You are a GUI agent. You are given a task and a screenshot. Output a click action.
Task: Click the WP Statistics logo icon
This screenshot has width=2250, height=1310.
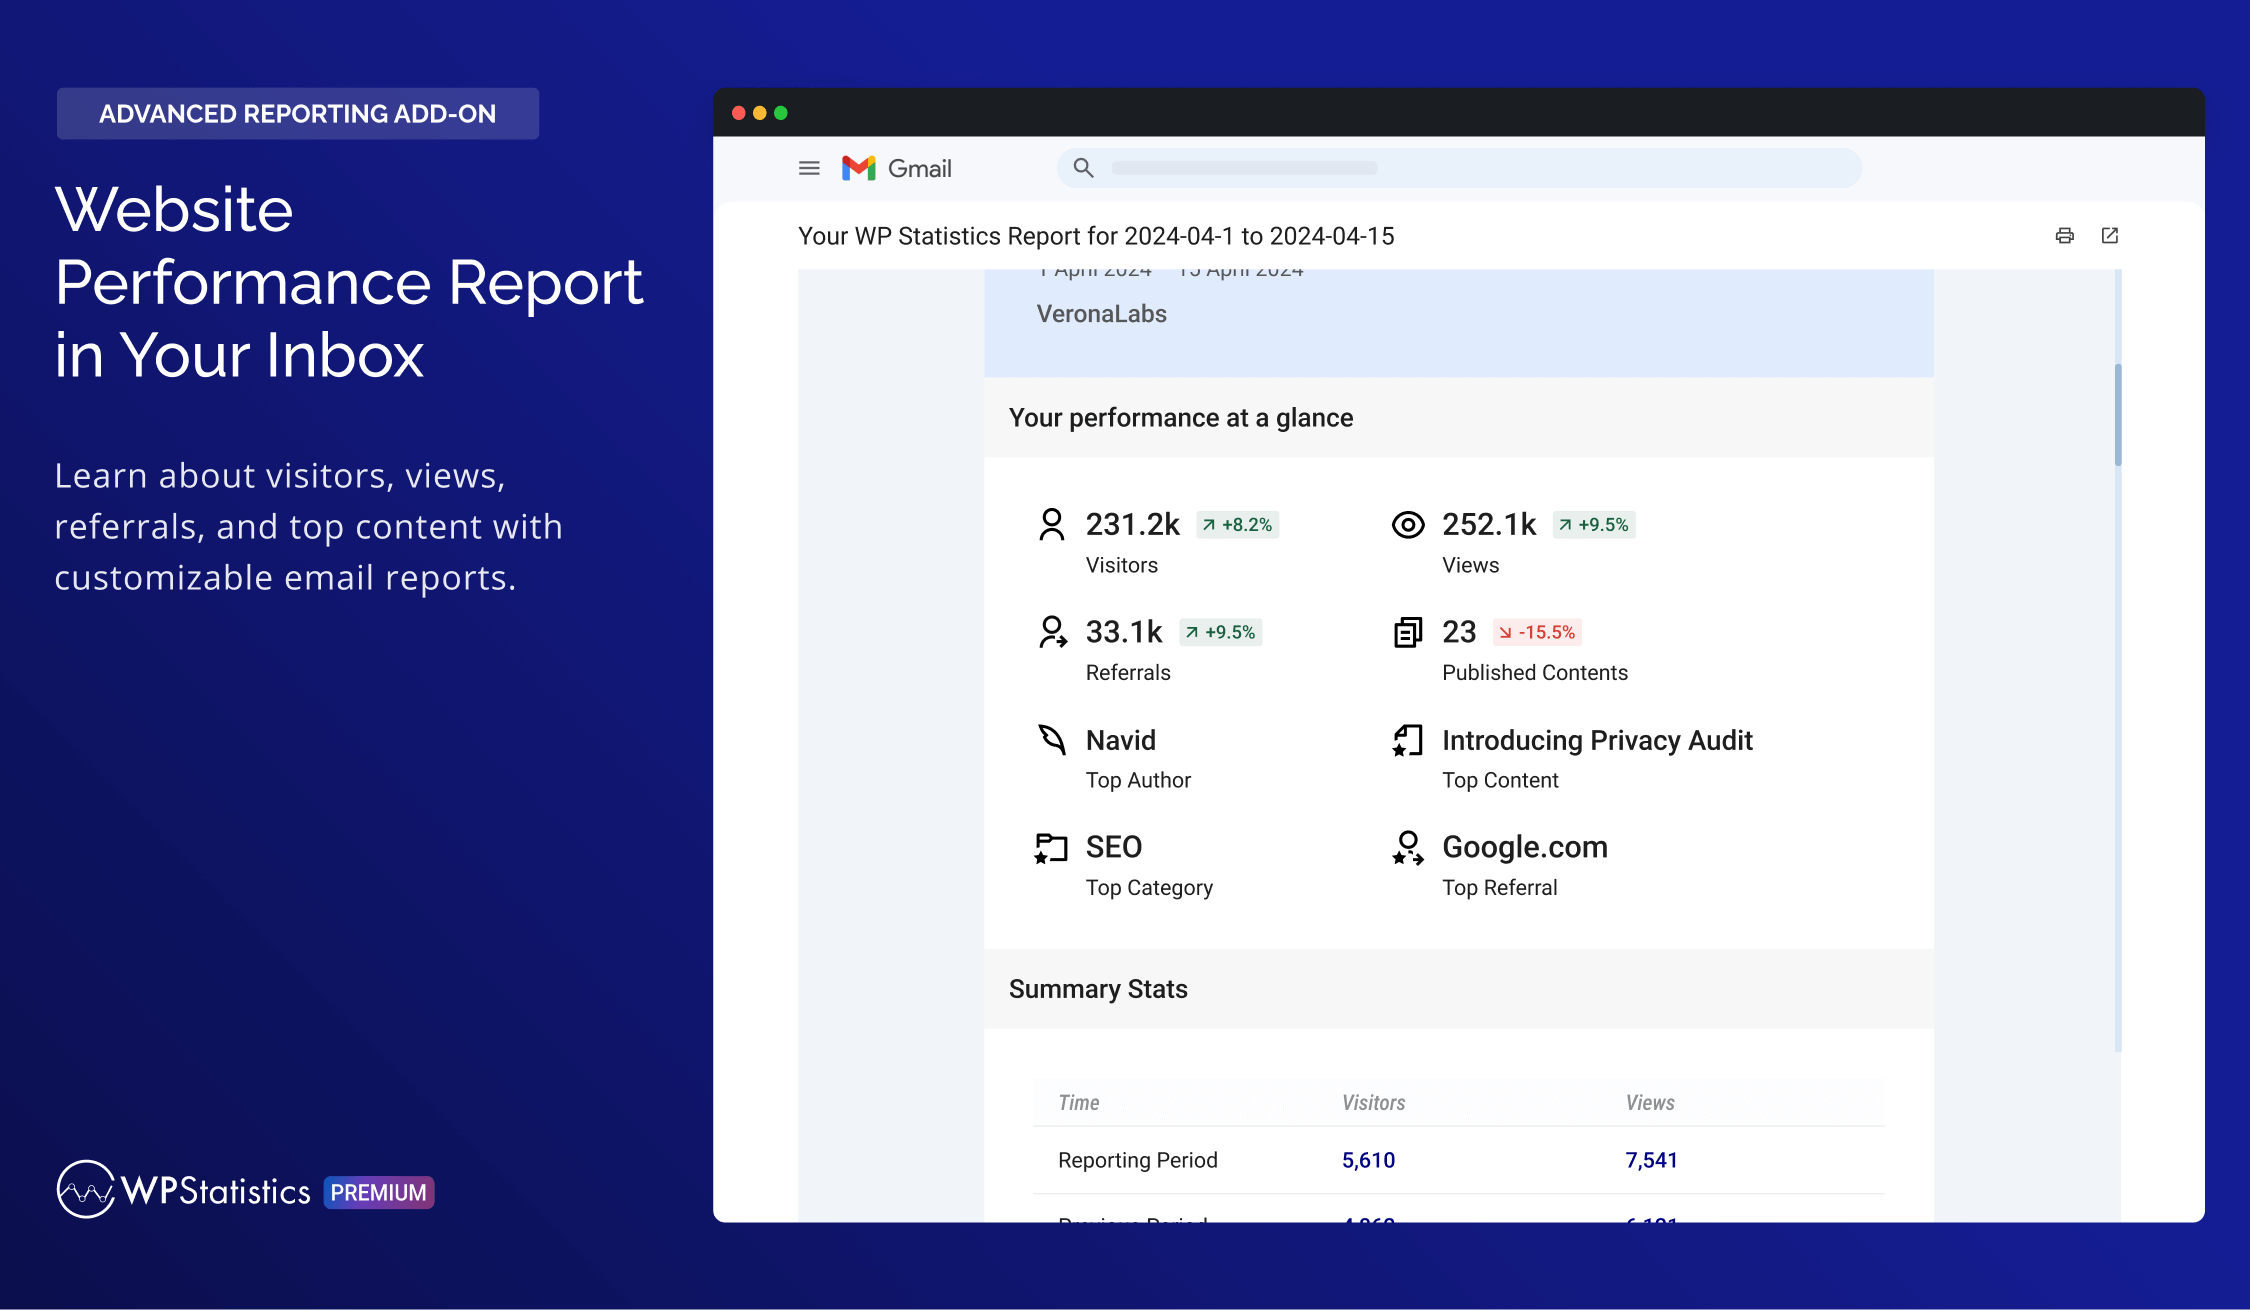point(86,1189)
